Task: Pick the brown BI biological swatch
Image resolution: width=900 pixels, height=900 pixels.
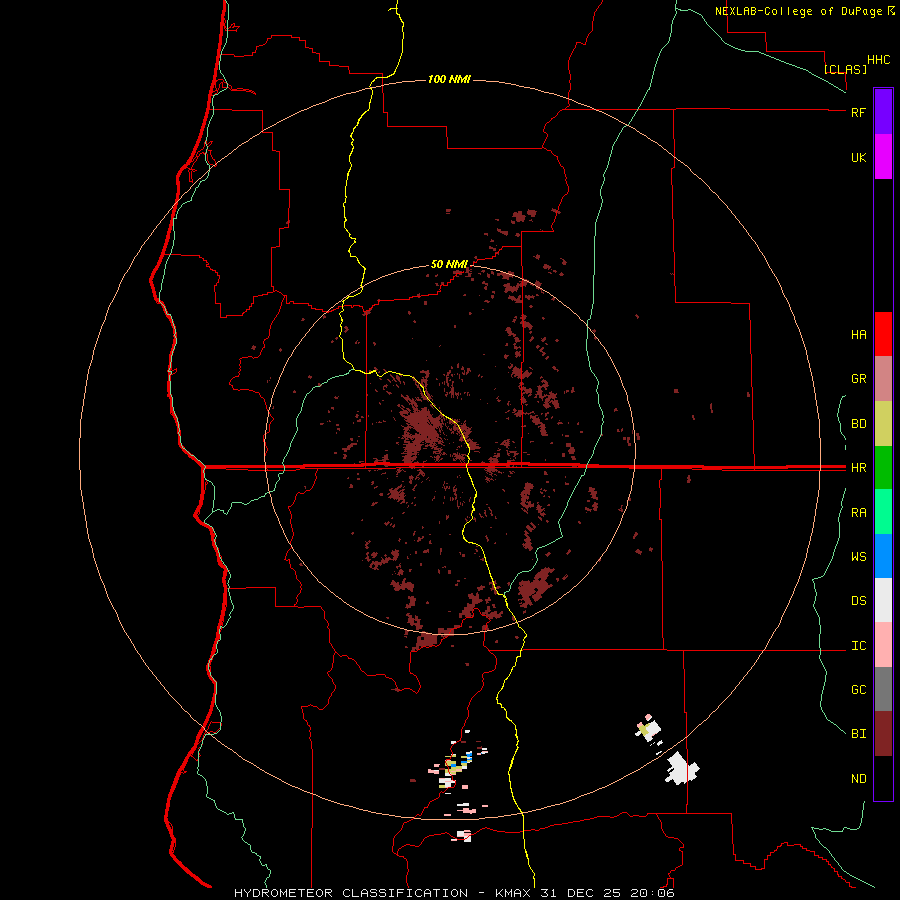Action: [883, 734]
